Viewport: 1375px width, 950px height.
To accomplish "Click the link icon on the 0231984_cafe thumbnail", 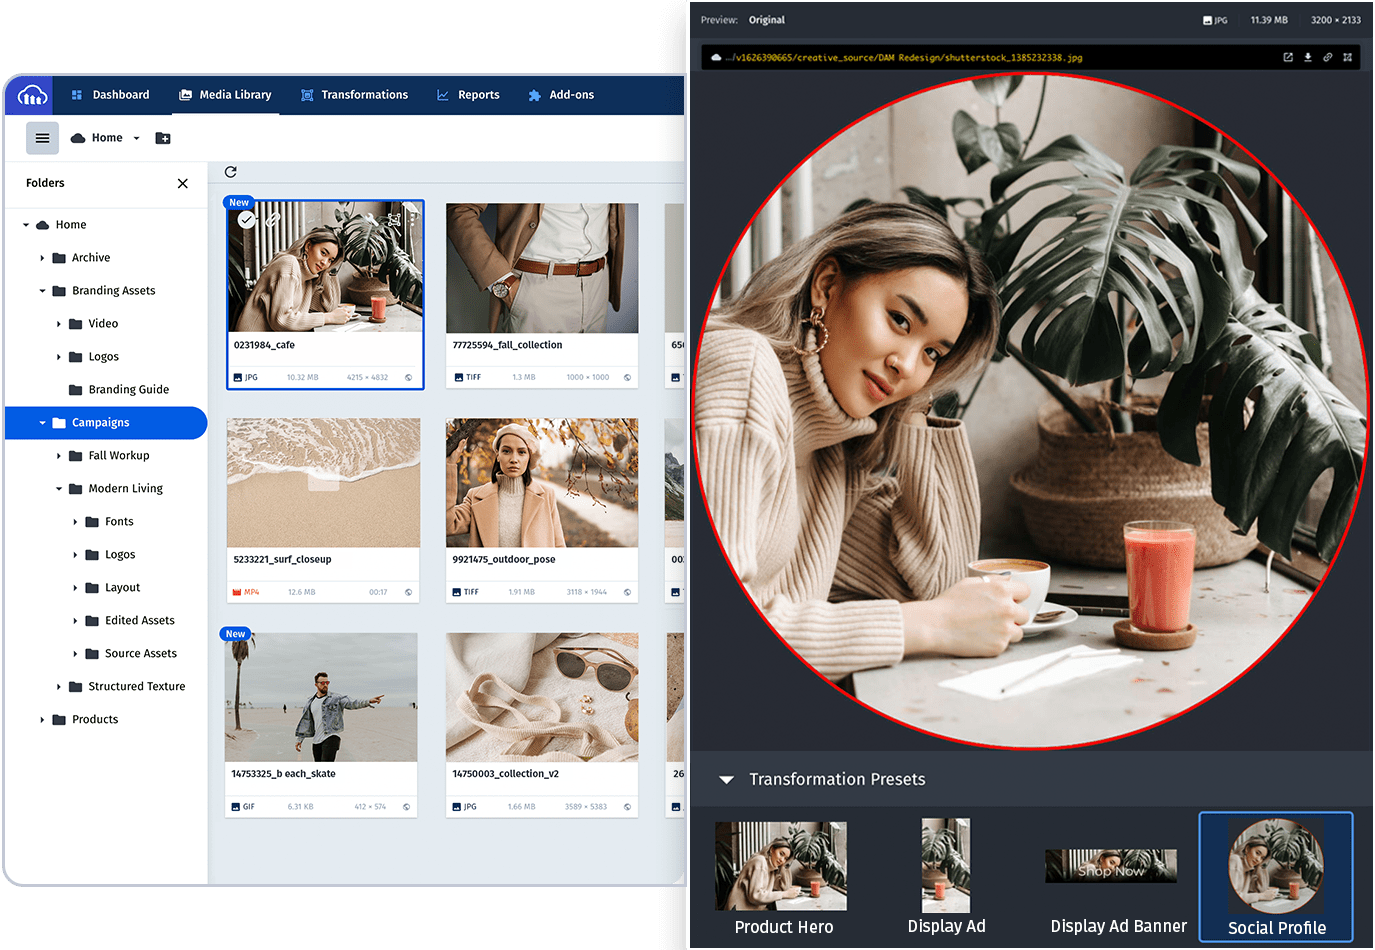I will (x=272, y=219).
